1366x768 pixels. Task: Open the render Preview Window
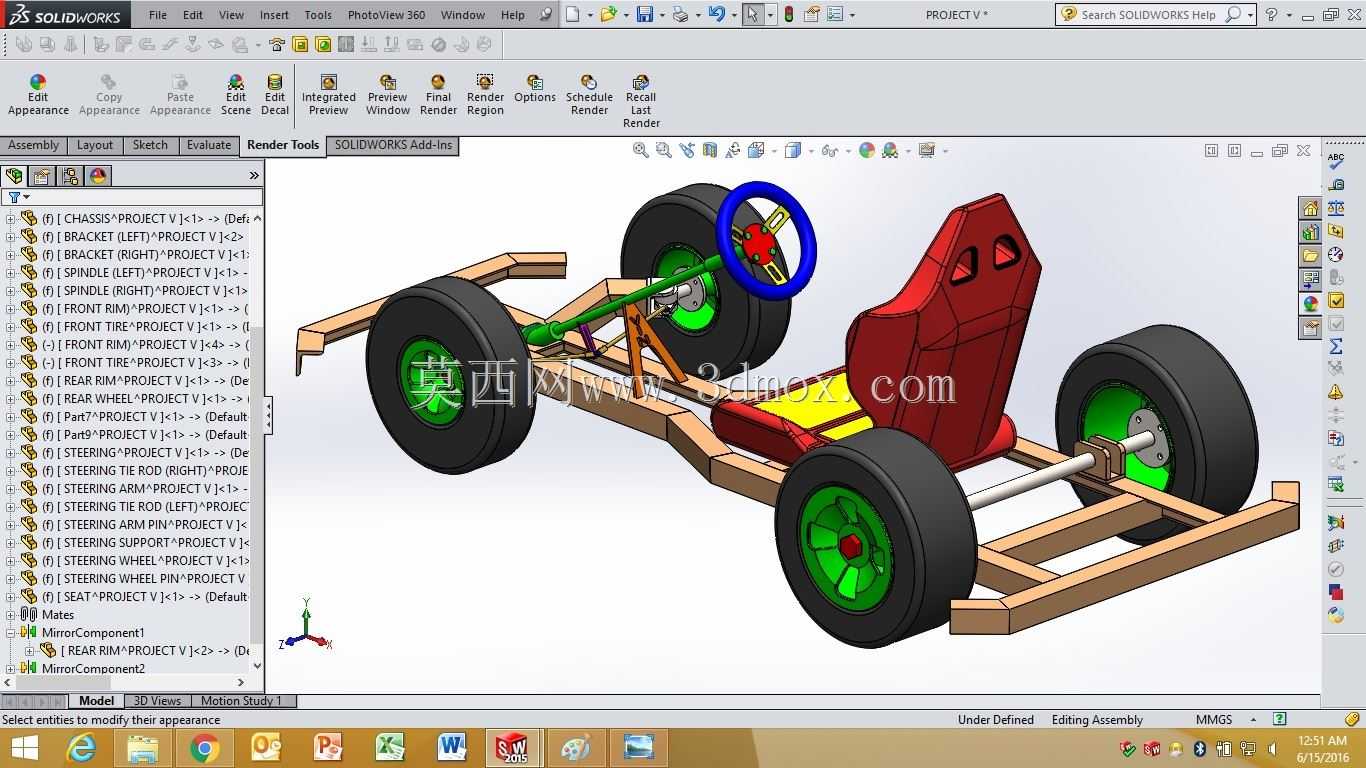tap(388, 95)
